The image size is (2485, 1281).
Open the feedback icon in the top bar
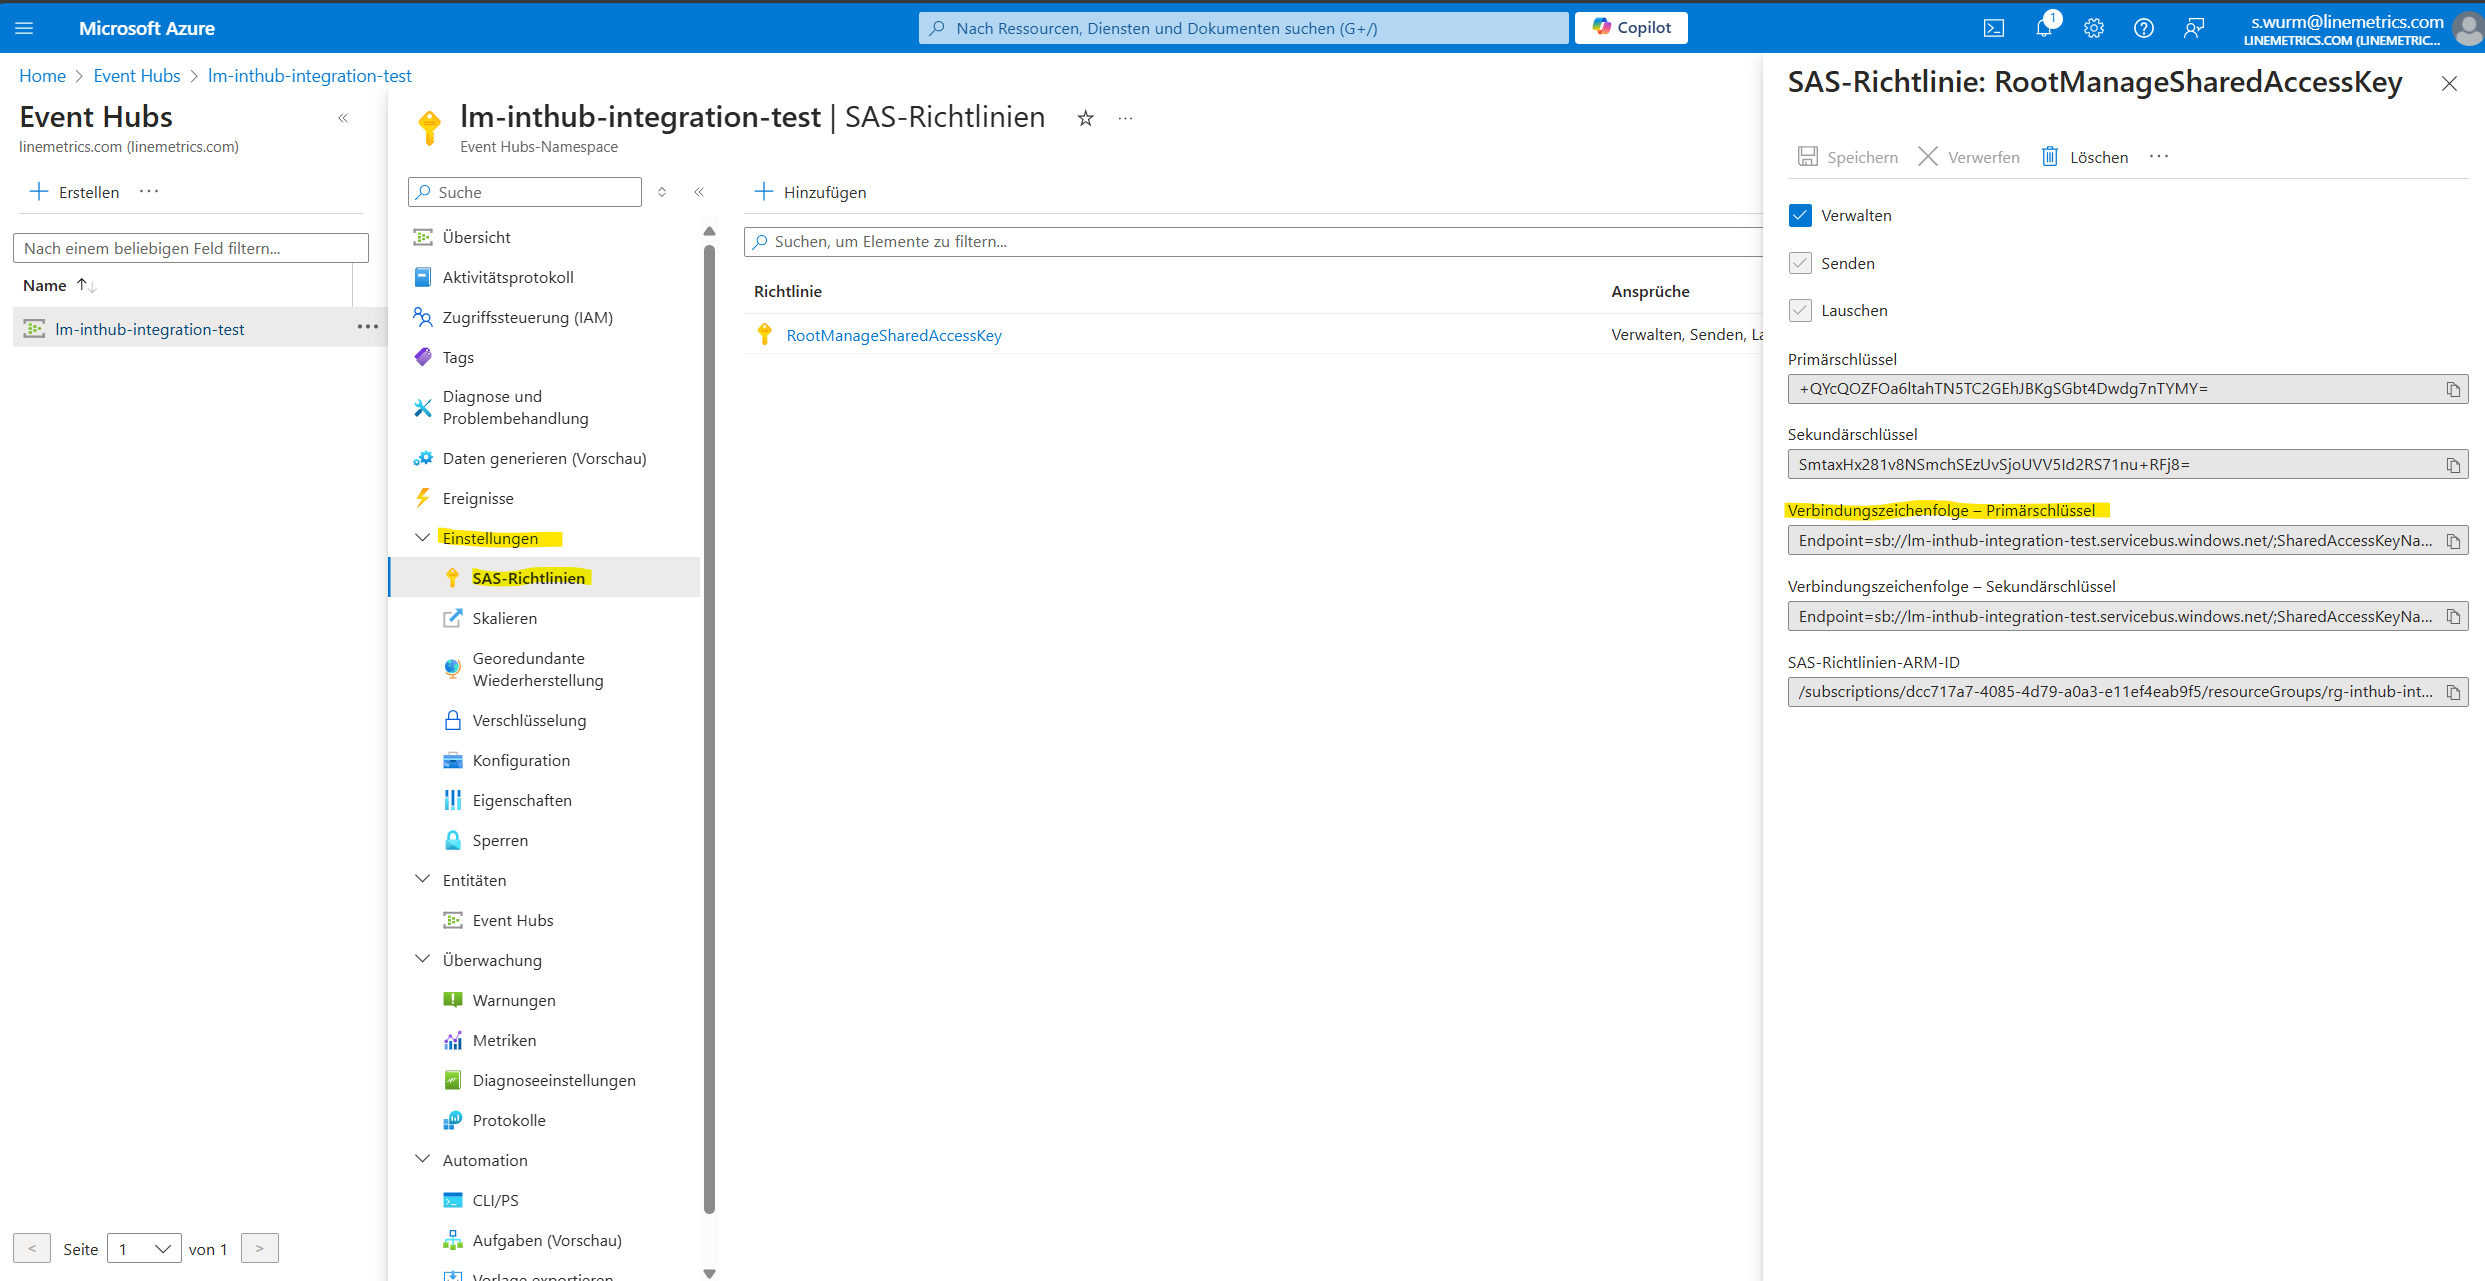2194,28
